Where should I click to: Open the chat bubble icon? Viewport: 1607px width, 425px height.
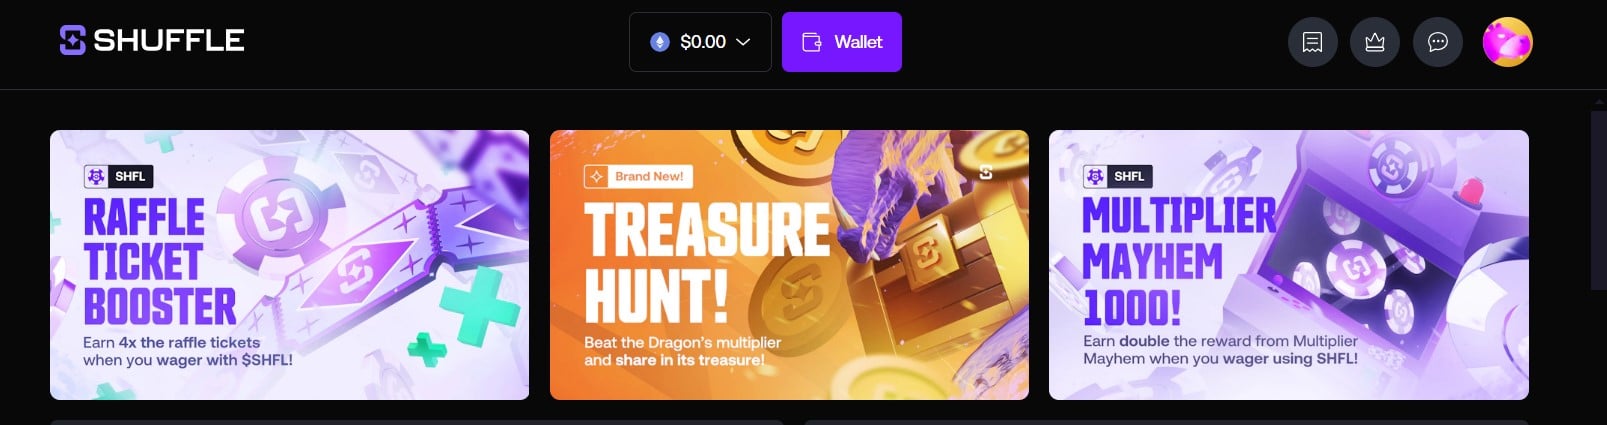[x=1438, y=42]
